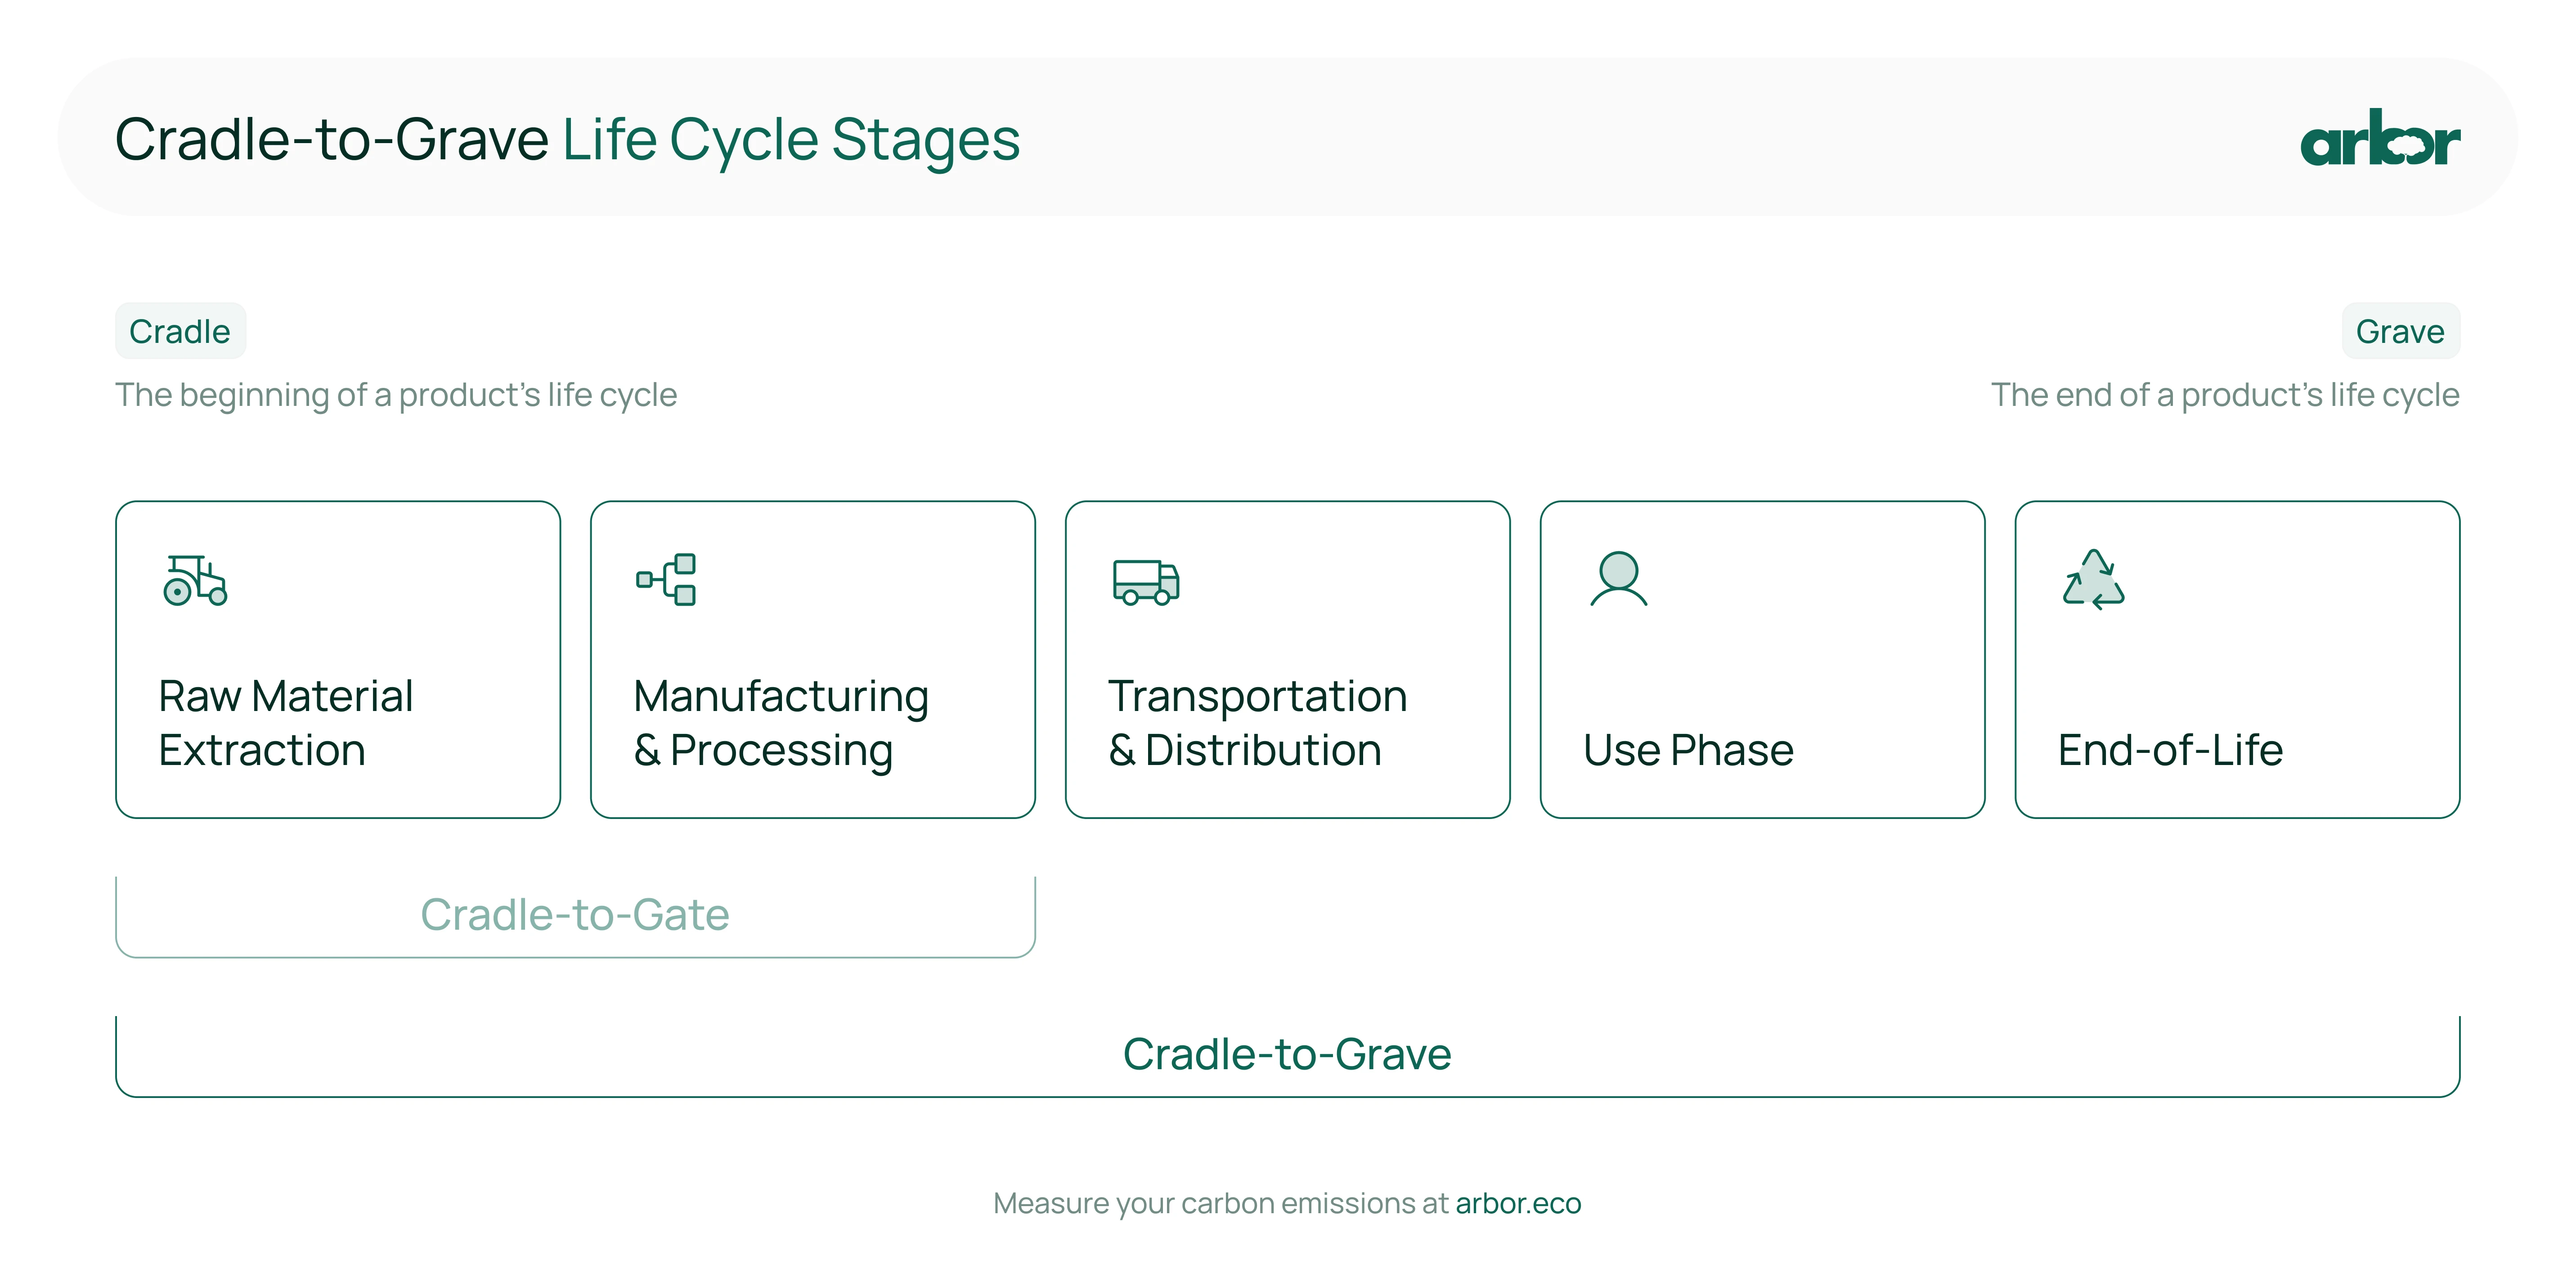The height and width of the screenshot is (1278, 2576).
Task: Click 'Measure your carbon emissions at' text
Action: pyautogui.click(x=1220, y=1203)
